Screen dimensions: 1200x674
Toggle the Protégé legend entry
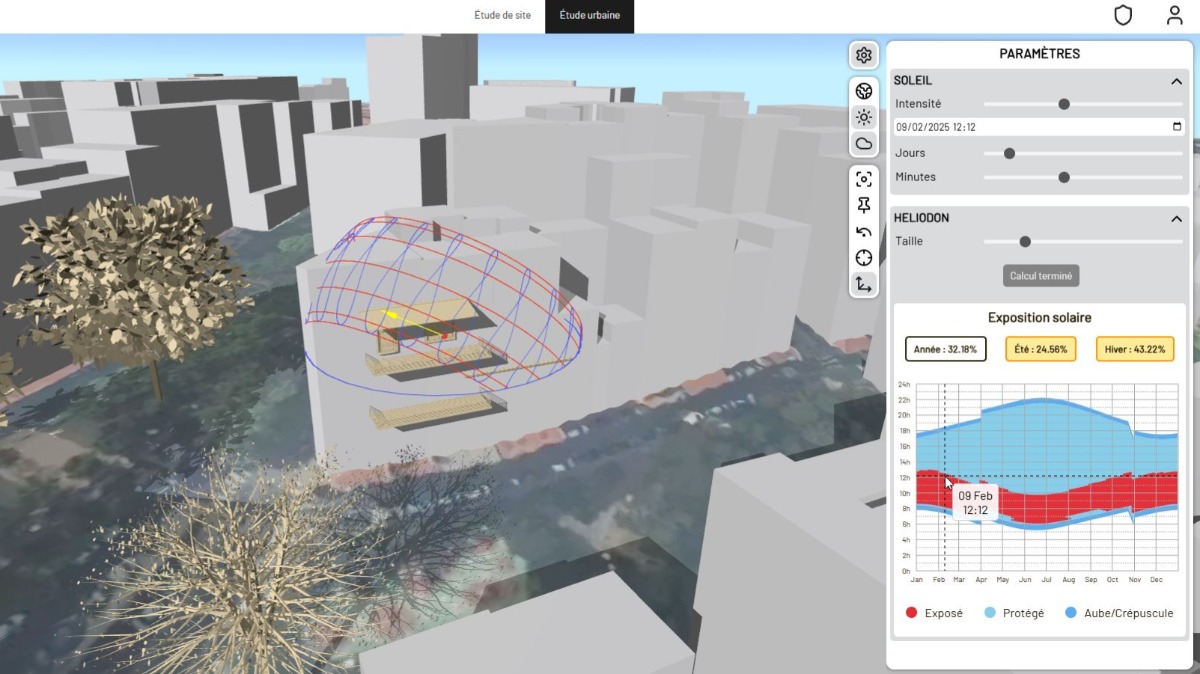[1014, 613]
